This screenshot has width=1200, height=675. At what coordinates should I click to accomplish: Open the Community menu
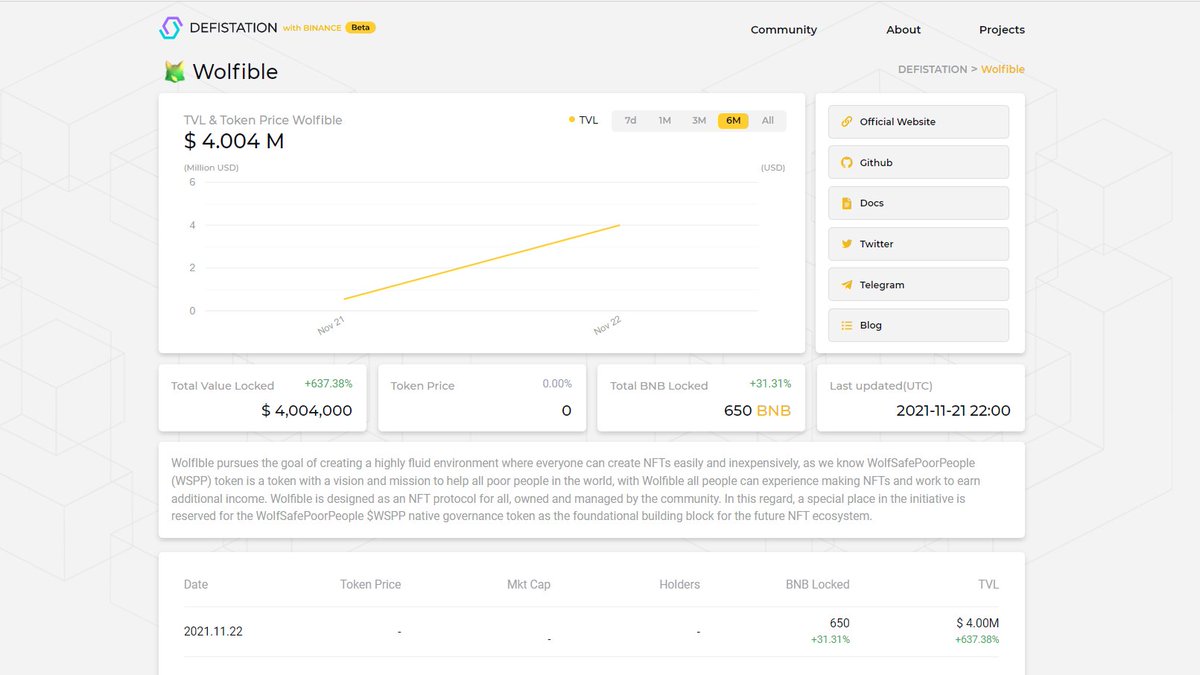click(784, 30)
